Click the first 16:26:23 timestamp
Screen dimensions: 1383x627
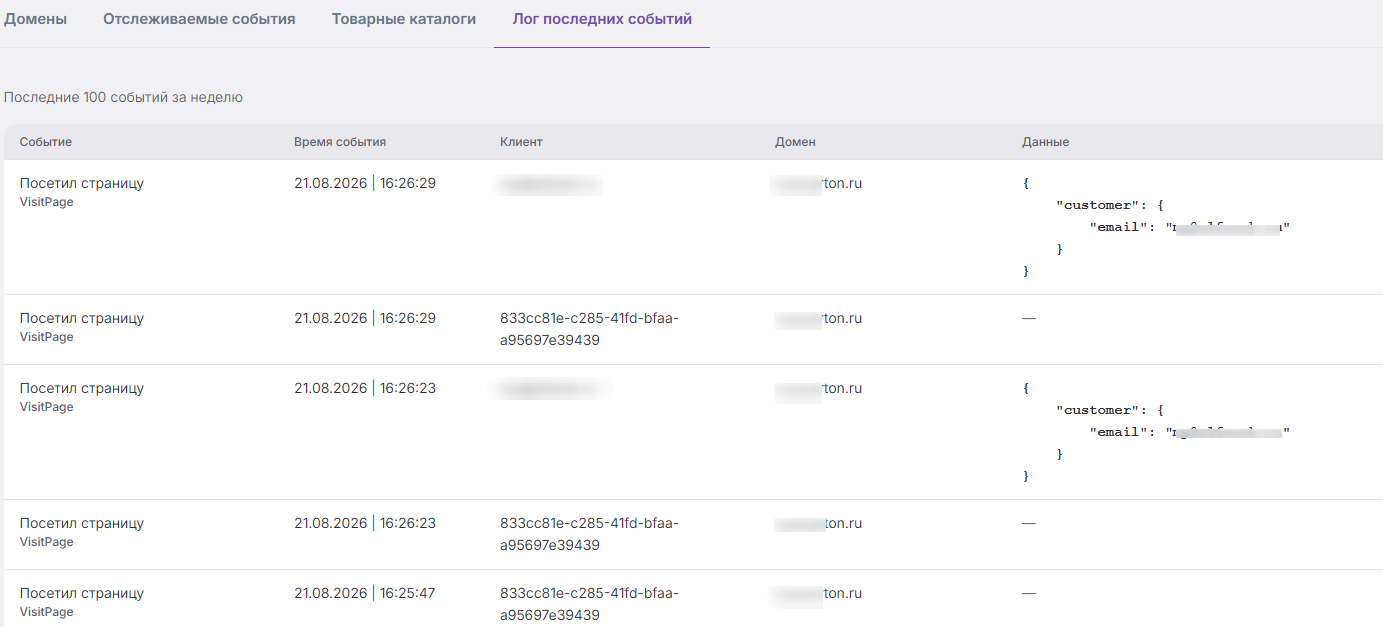(x=365, y=388)
